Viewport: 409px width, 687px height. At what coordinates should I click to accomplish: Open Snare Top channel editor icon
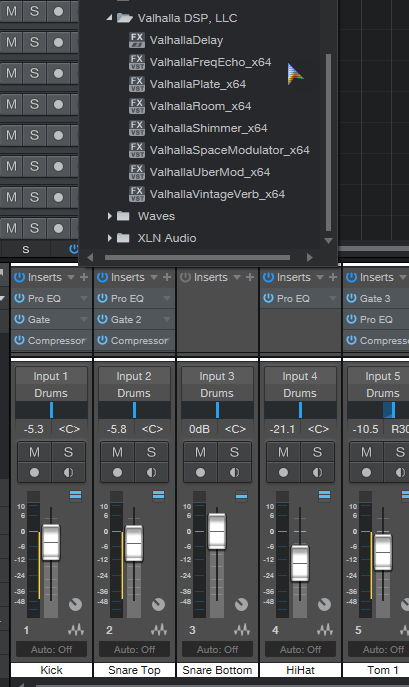(159, 630)
